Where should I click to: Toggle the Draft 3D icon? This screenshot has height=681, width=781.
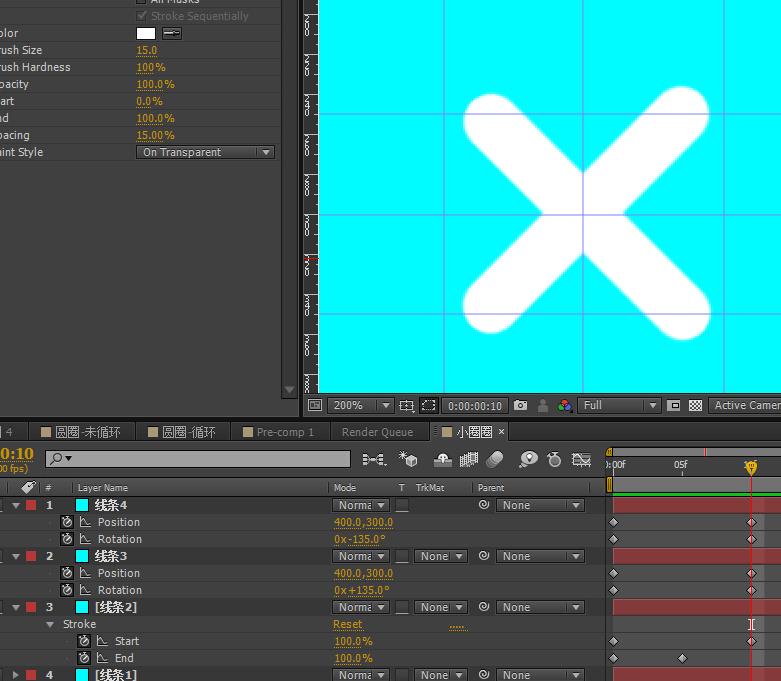point(408,459)
